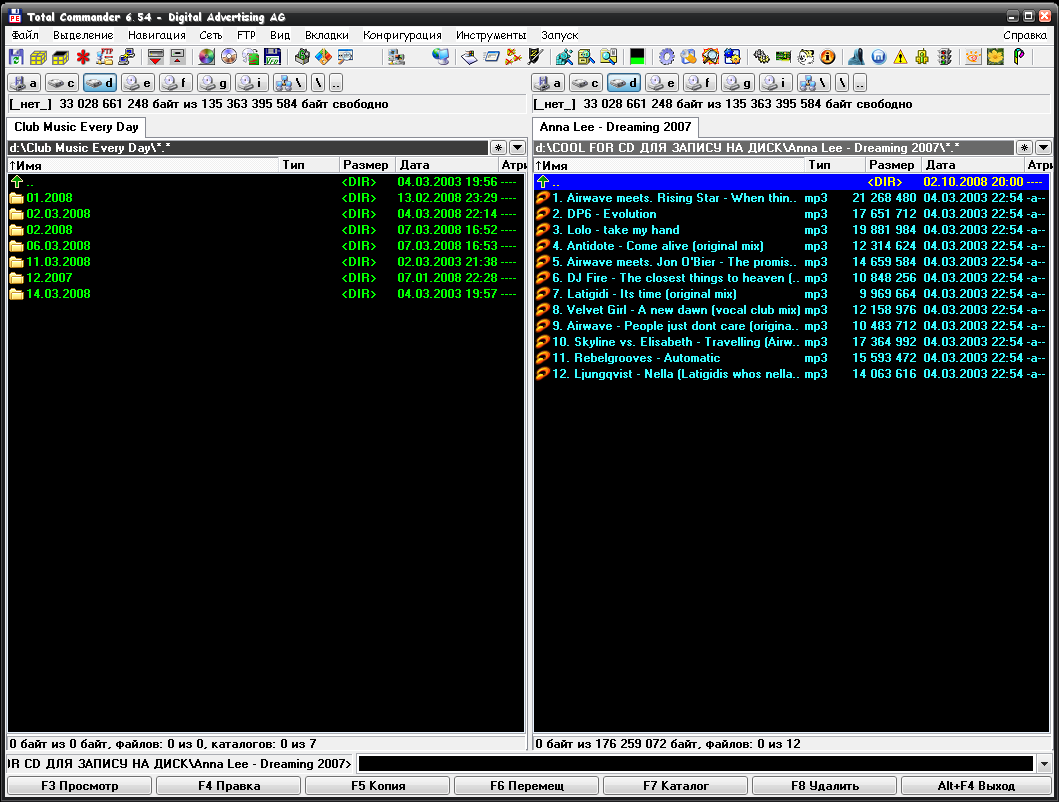Viewport: 1059px width, 802px height.
Task: Click the orange info circle icon
Action: (827, 57)
